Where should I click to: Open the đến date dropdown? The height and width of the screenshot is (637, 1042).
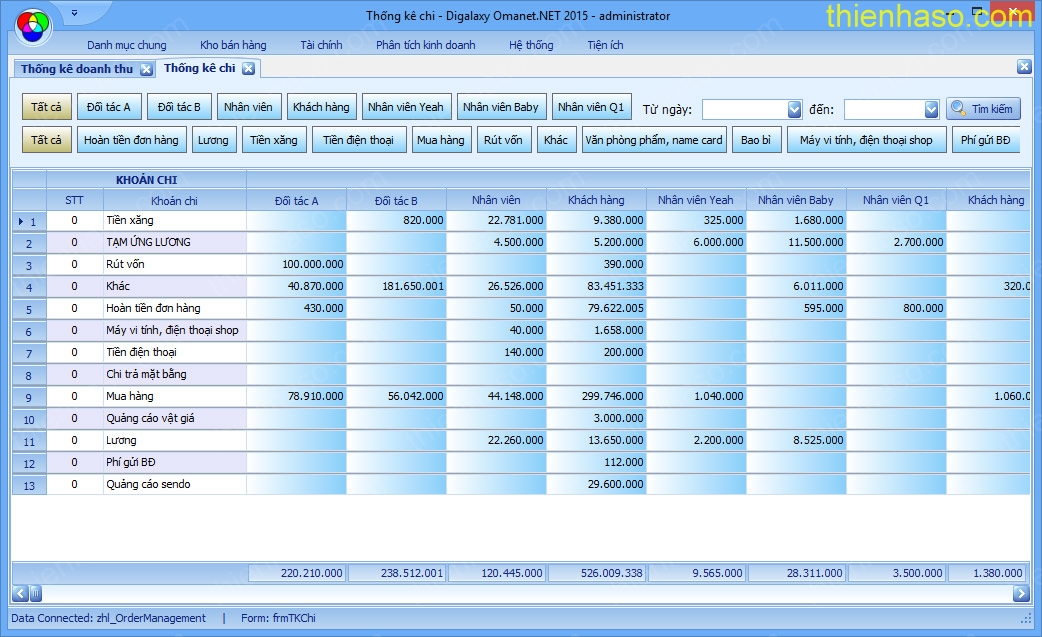(931, 109)
